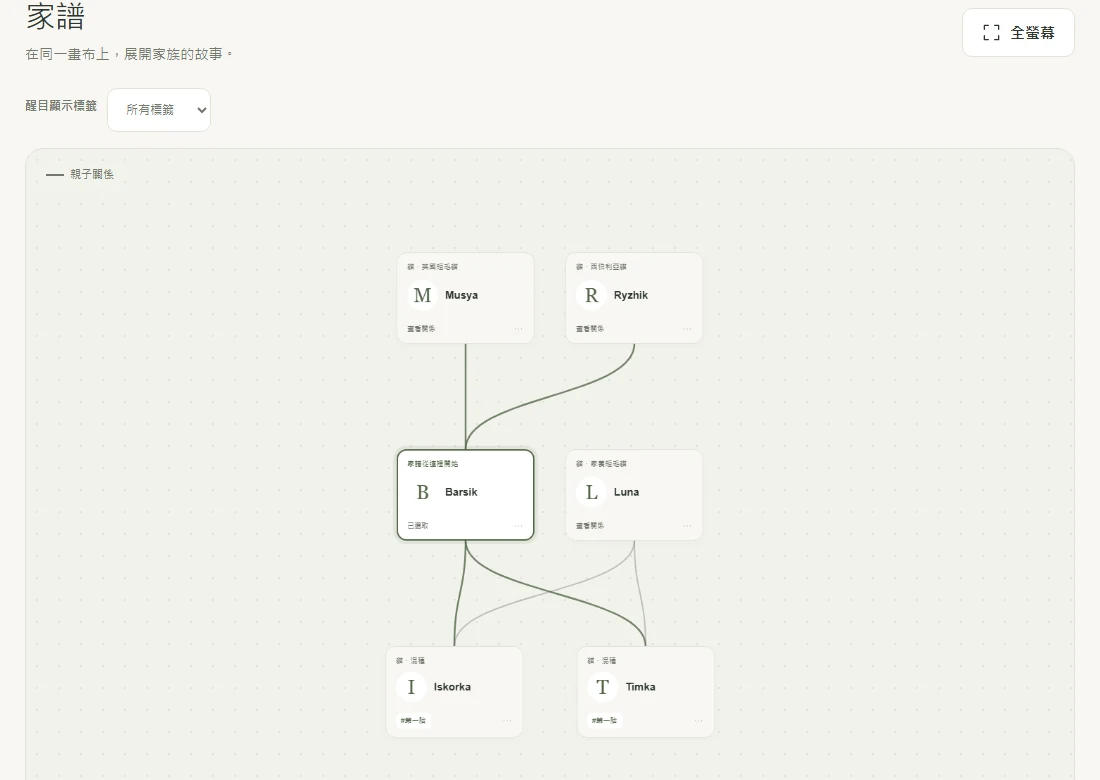The height and width of the screenshot is (780, 1100).
Task: Open the three-dot menu on Barsik's card
Action: (x=518, y=525)
